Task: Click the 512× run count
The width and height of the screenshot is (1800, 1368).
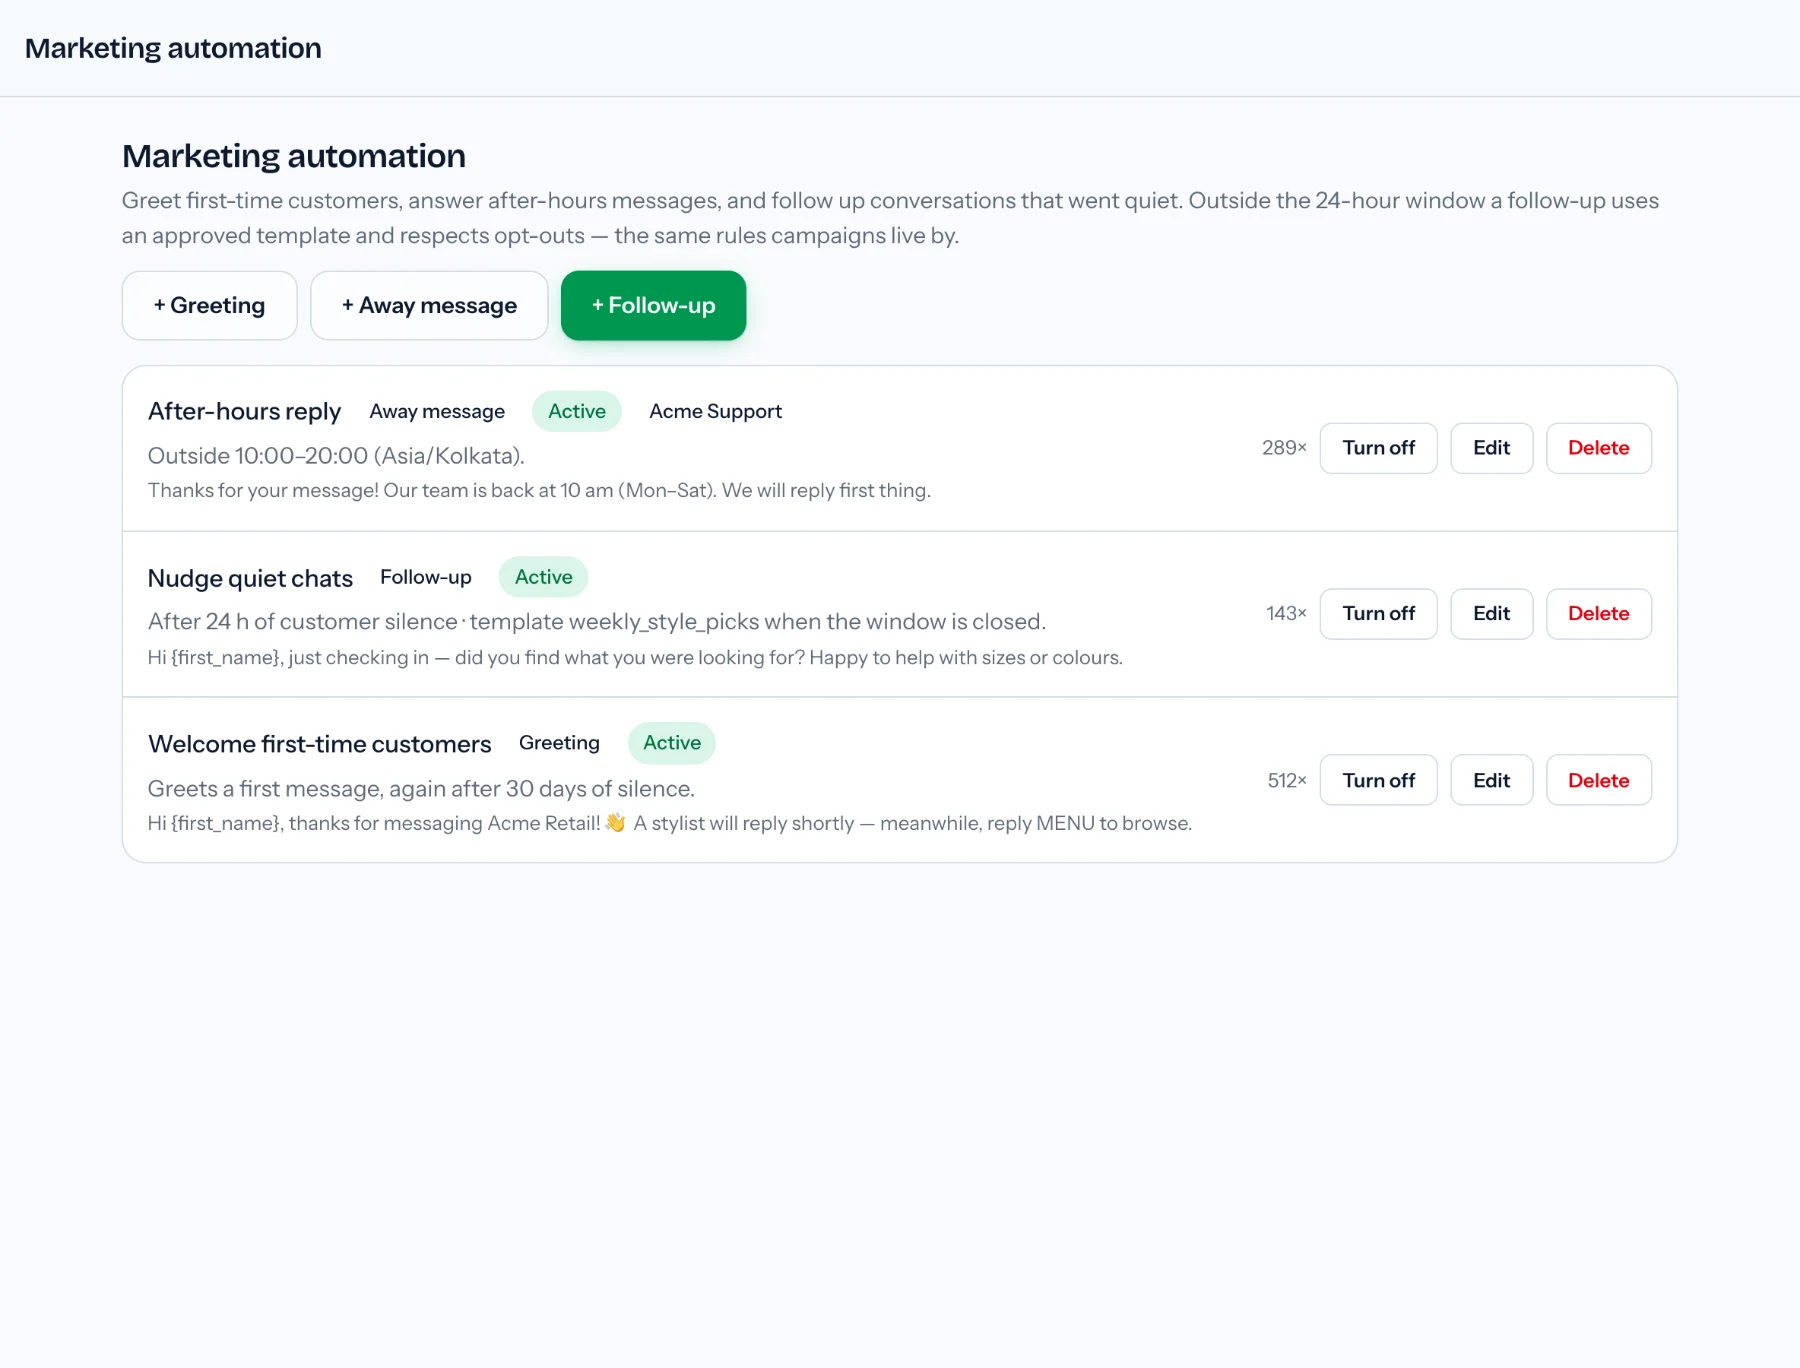Action: click(x=1287, y=780)
